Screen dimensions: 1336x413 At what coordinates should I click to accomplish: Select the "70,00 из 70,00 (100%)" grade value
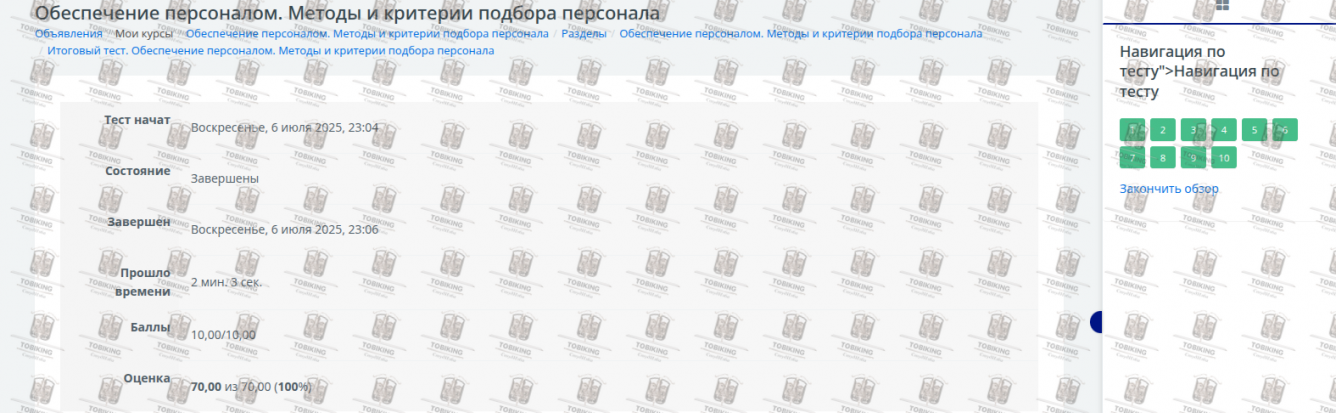[x=251, y=387]
